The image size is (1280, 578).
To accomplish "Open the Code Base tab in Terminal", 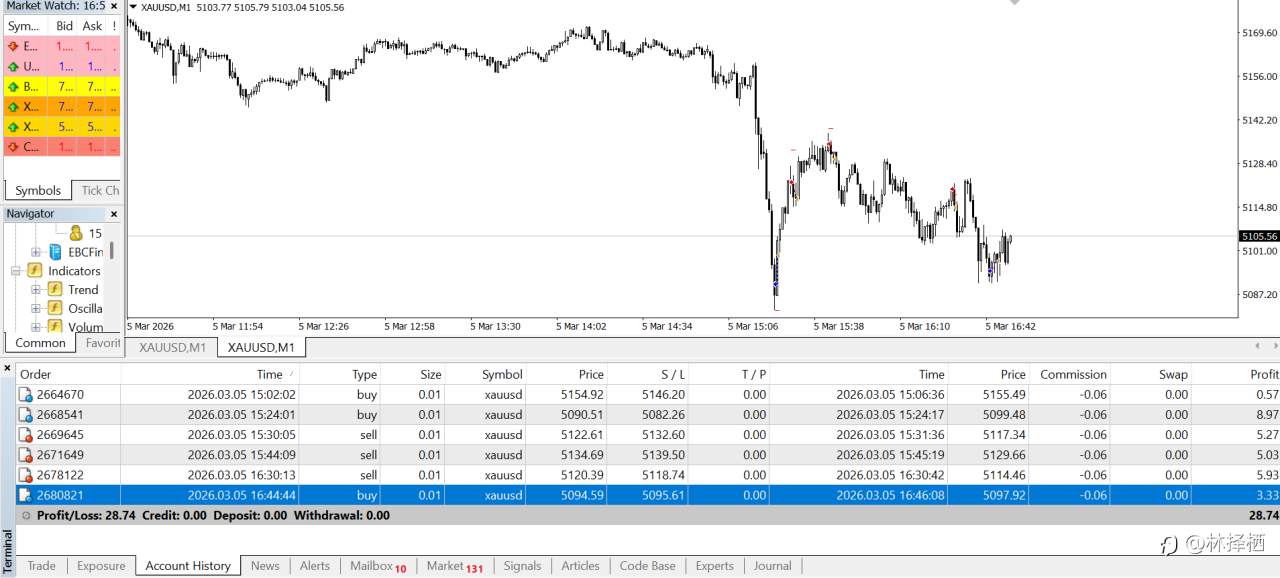I will 647,566.
